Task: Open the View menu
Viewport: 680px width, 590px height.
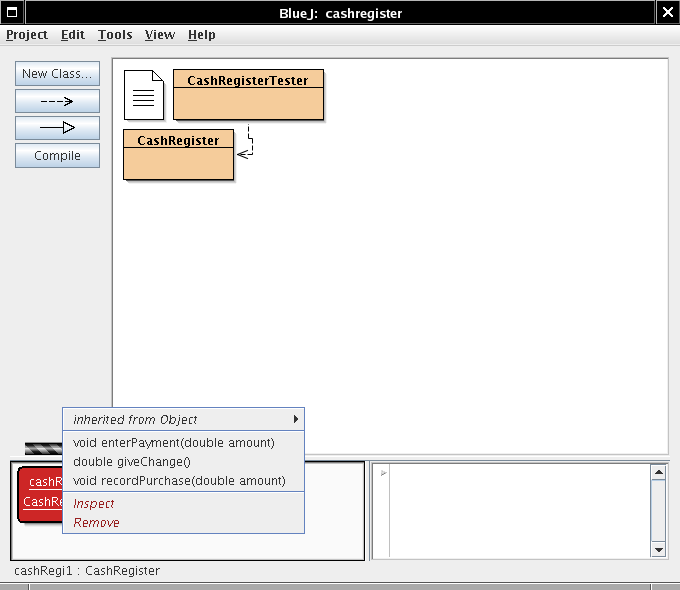Action: click(x=160, y=35)
